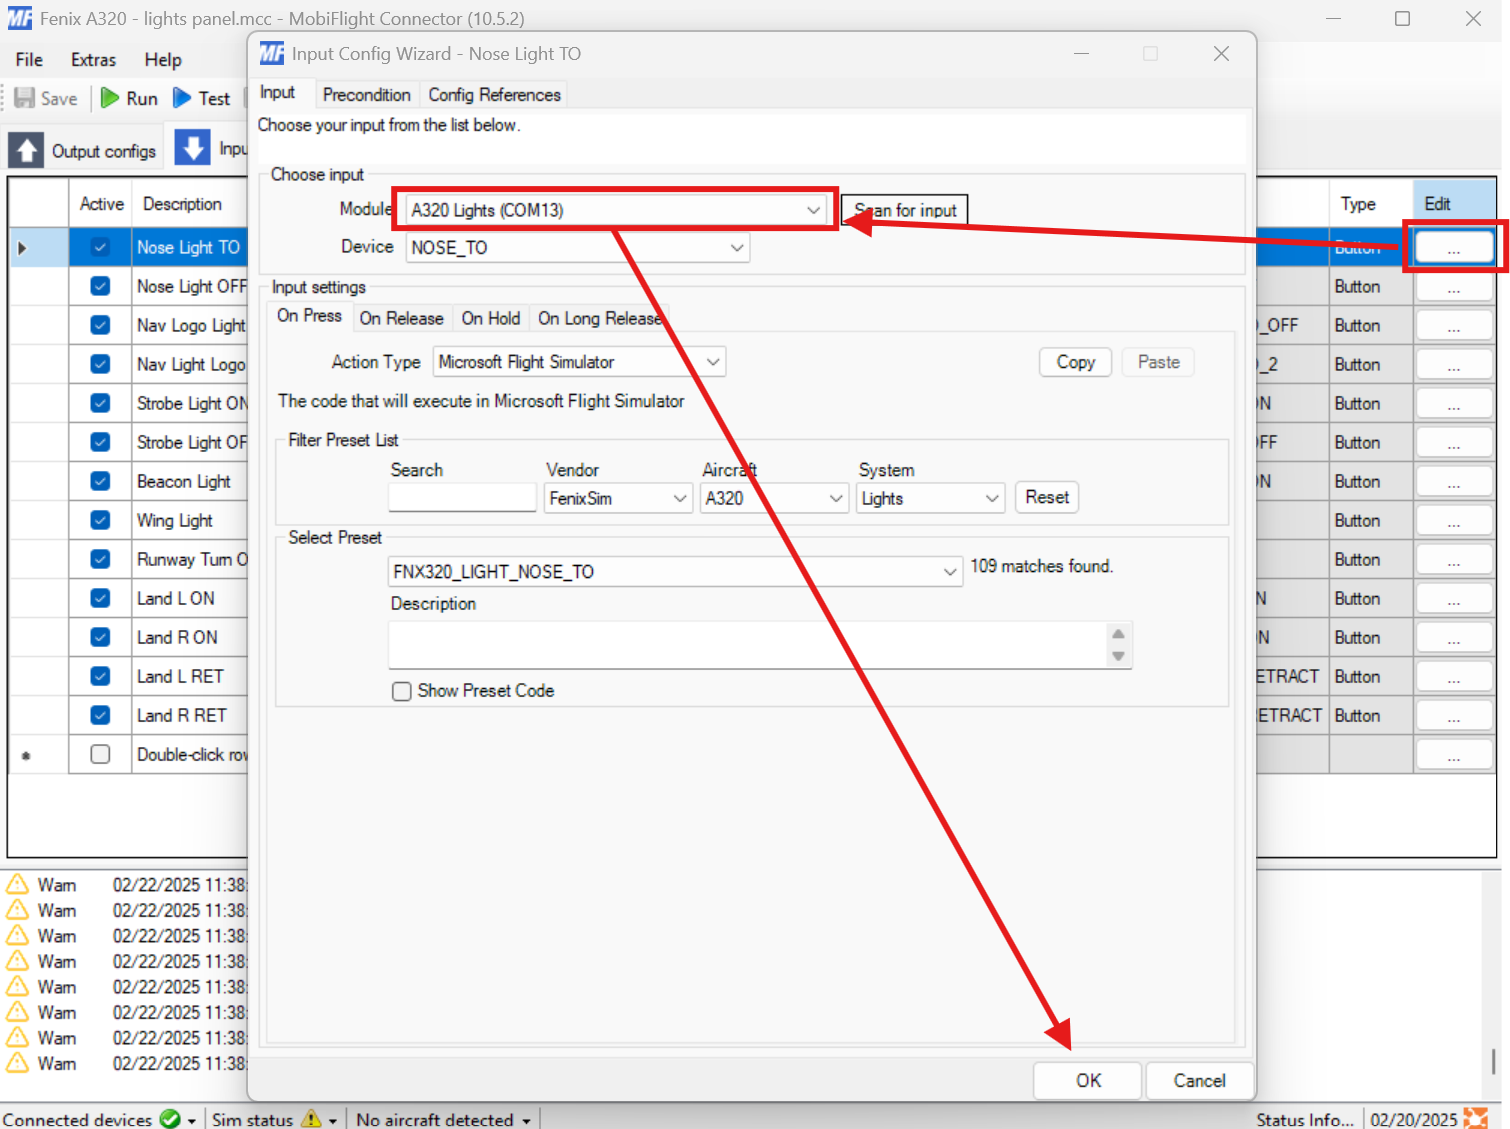The height and width of the screenshot is (1129, 1510).
Task: Select the On Press tab
Action: (309, 316)
